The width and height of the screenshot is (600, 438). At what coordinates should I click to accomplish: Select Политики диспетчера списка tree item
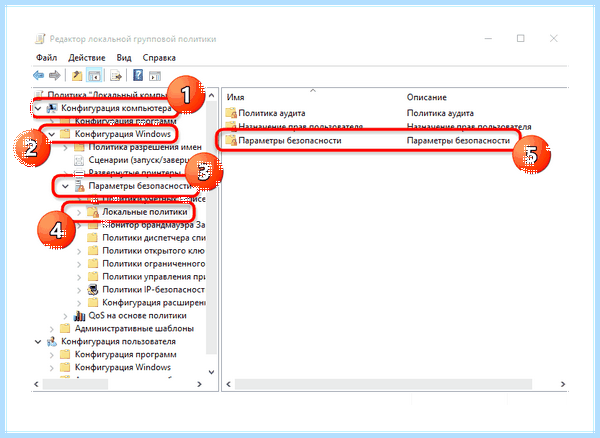pos(154,238)
